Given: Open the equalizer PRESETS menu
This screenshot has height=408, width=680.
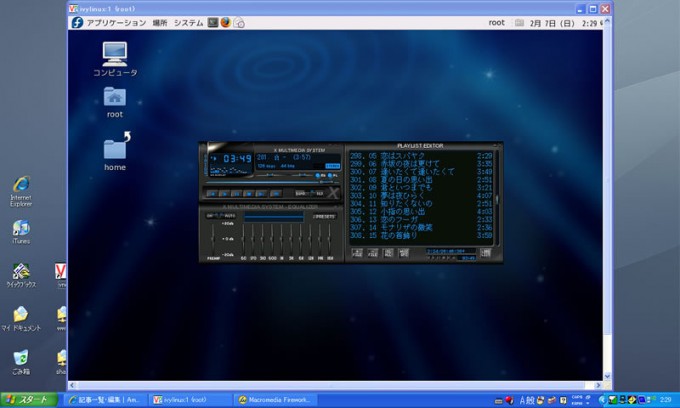Looking at the screenshot, I should (324, 217).
